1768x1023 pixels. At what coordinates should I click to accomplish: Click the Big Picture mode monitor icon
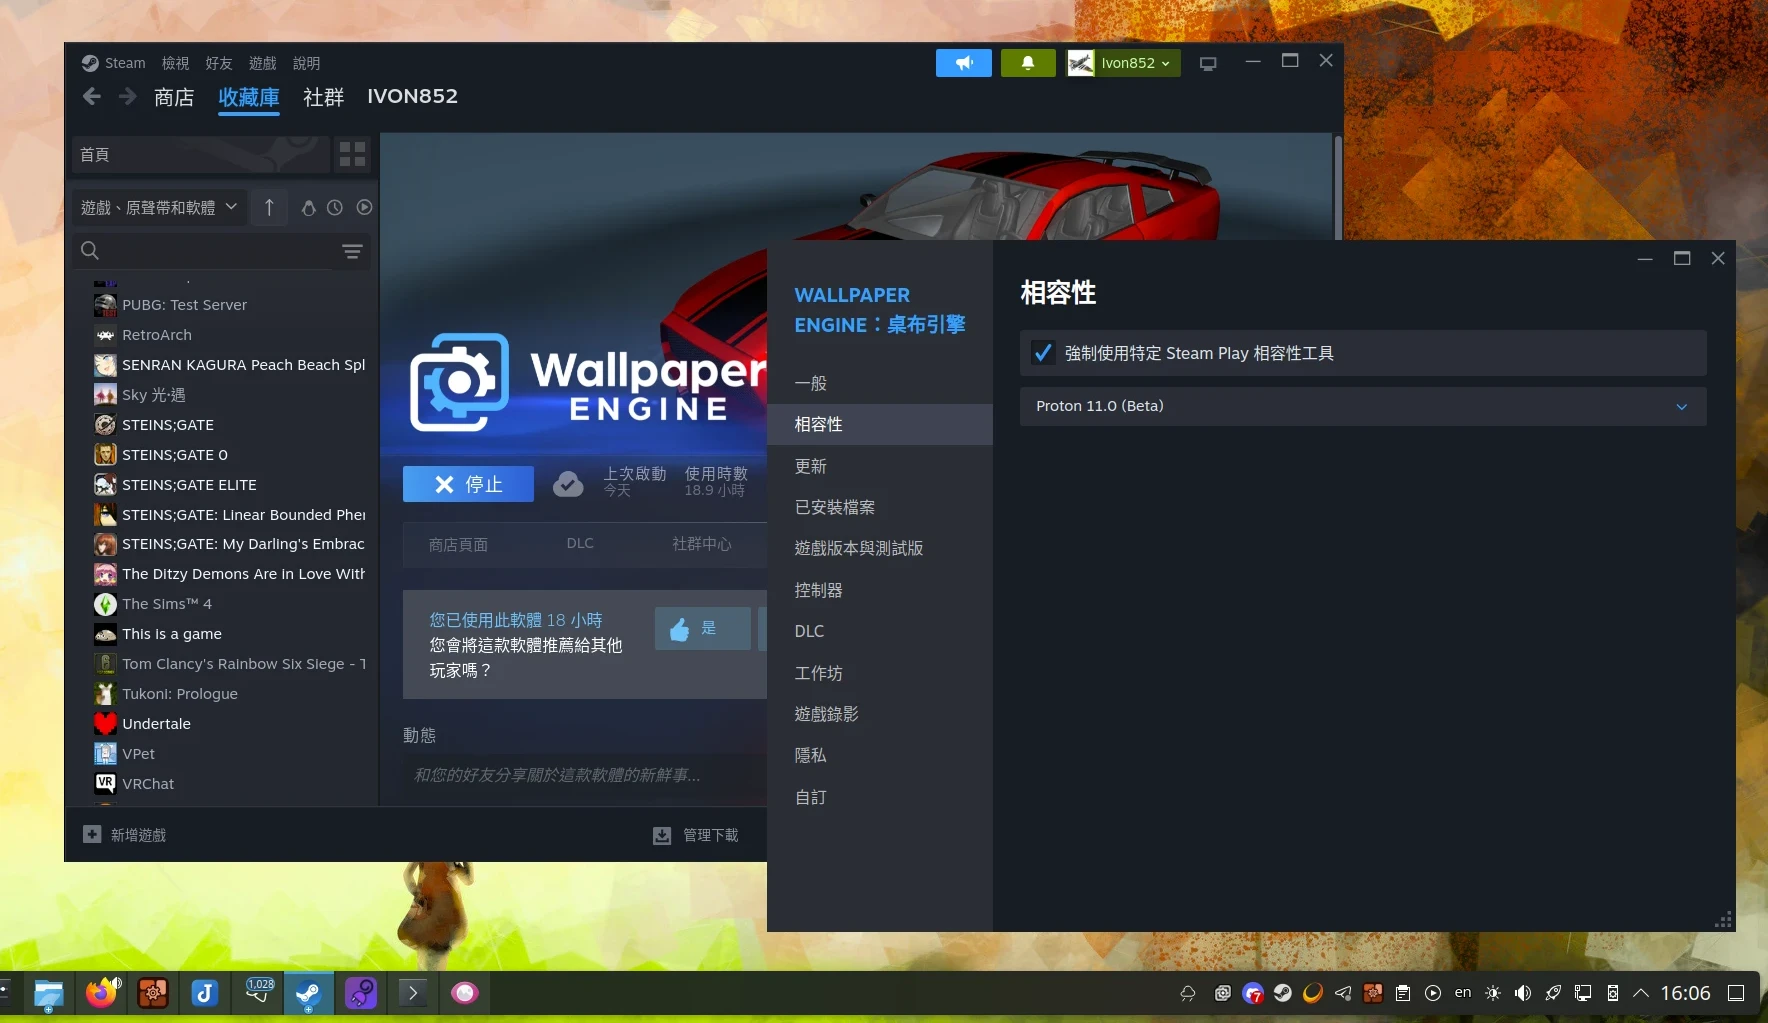pyautogui.click(x=1208, y=63)
